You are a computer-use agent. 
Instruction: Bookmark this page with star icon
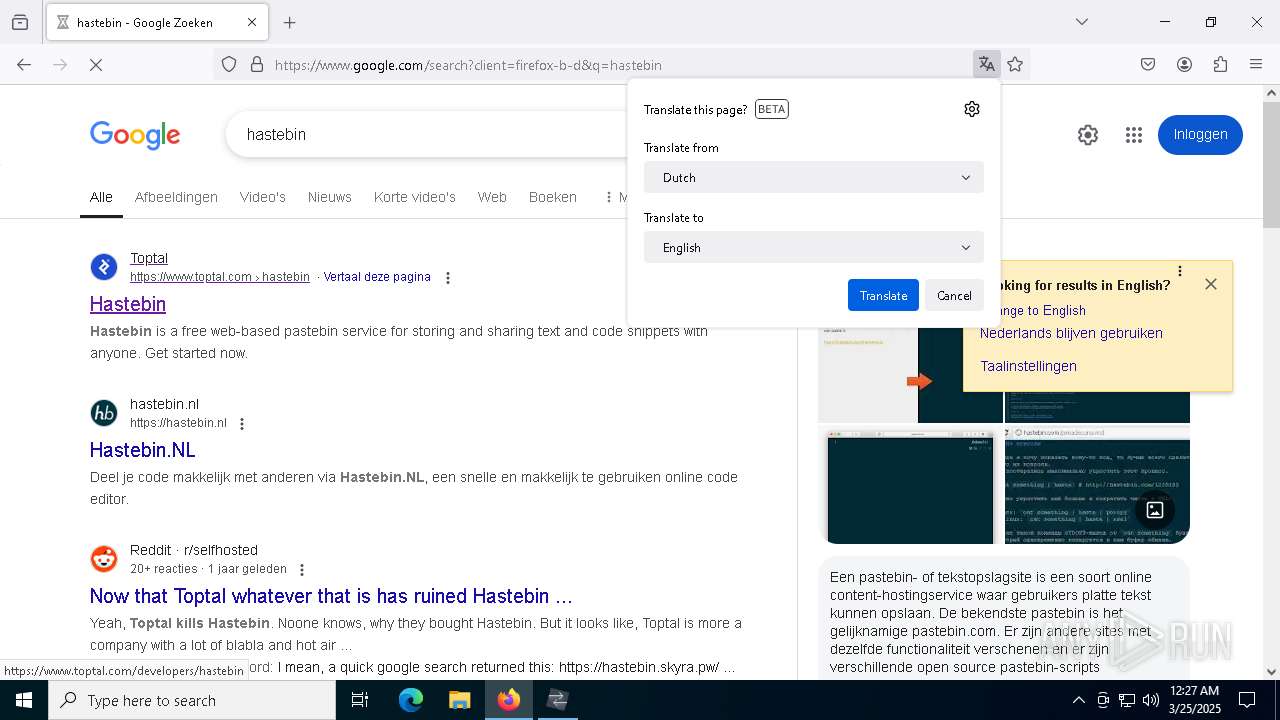[x=1015, y=65]
